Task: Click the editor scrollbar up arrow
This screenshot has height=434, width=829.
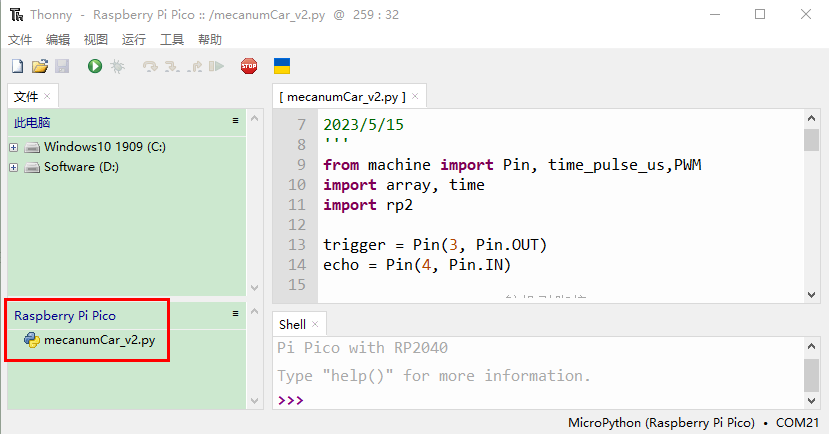Action: tap(811, 118)
